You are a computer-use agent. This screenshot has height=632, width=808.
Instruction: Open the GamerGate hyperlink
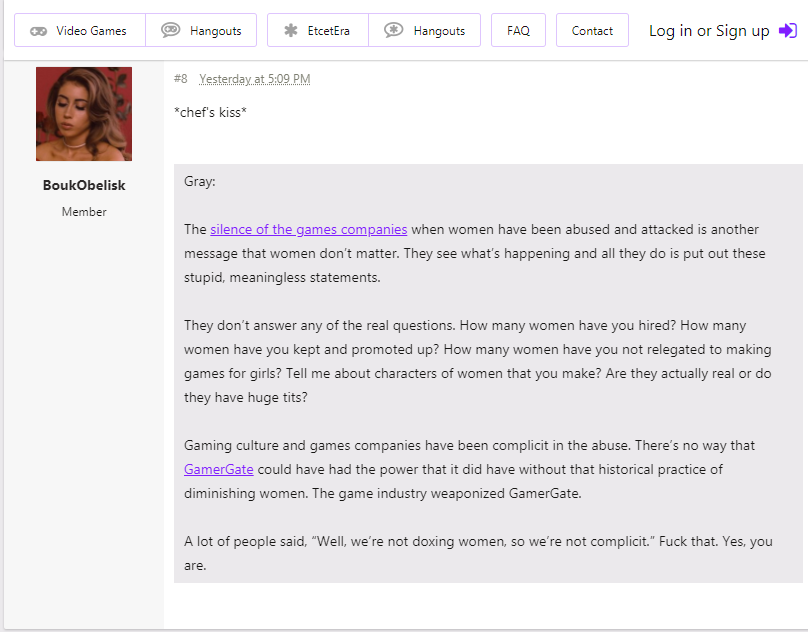(218, 470)
